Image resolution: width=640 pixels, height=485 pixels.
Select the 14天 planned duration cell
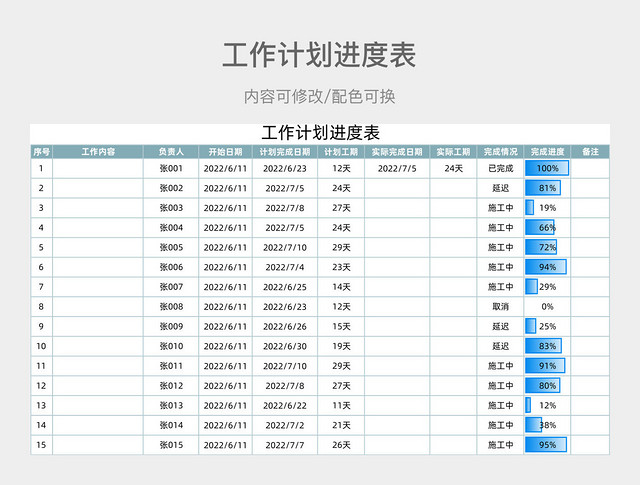pyautogui.click(x=341, y=287)
